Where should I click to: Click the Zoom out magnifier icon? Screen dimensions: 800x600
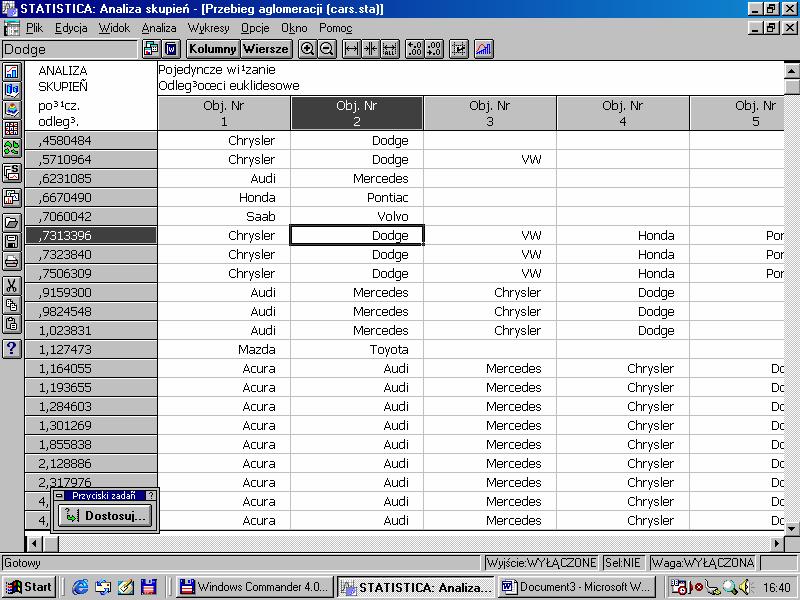[327, 49]
